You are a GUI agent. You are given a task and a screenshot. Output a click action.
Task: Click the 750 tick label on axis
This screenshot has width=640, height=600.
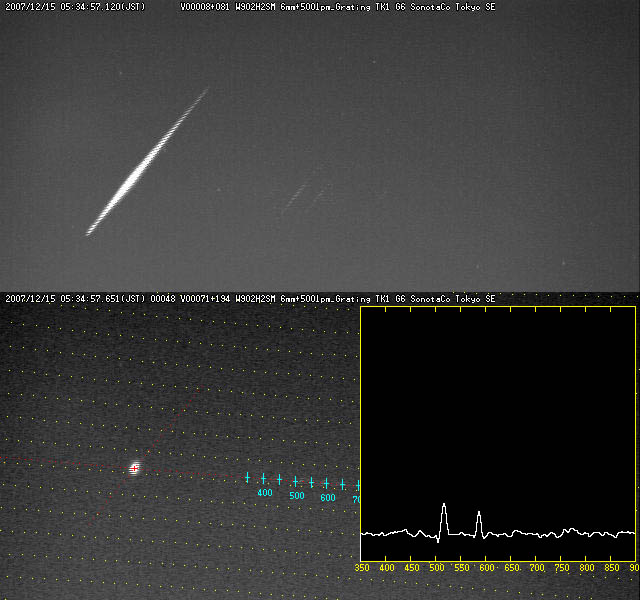point(562,568)
